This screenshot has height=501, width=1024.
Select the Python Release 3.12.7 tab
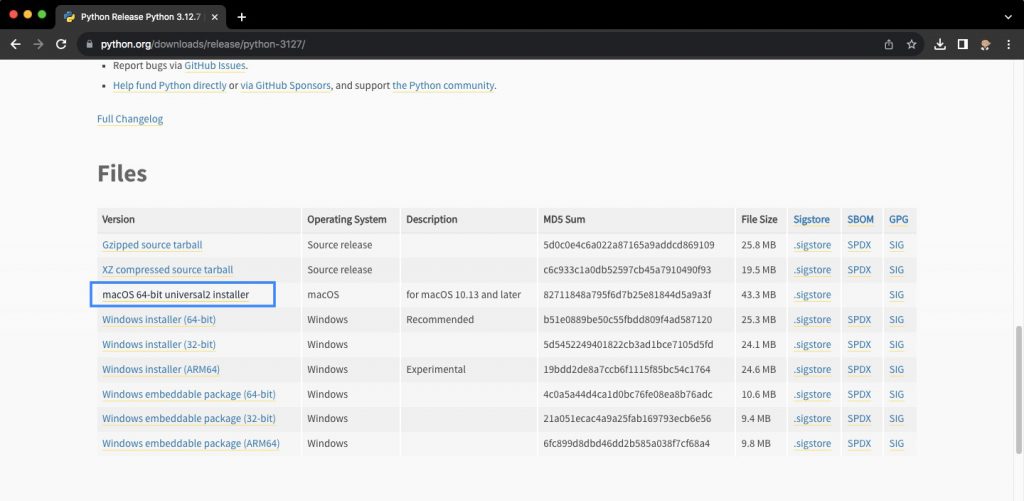click(140, 17)
